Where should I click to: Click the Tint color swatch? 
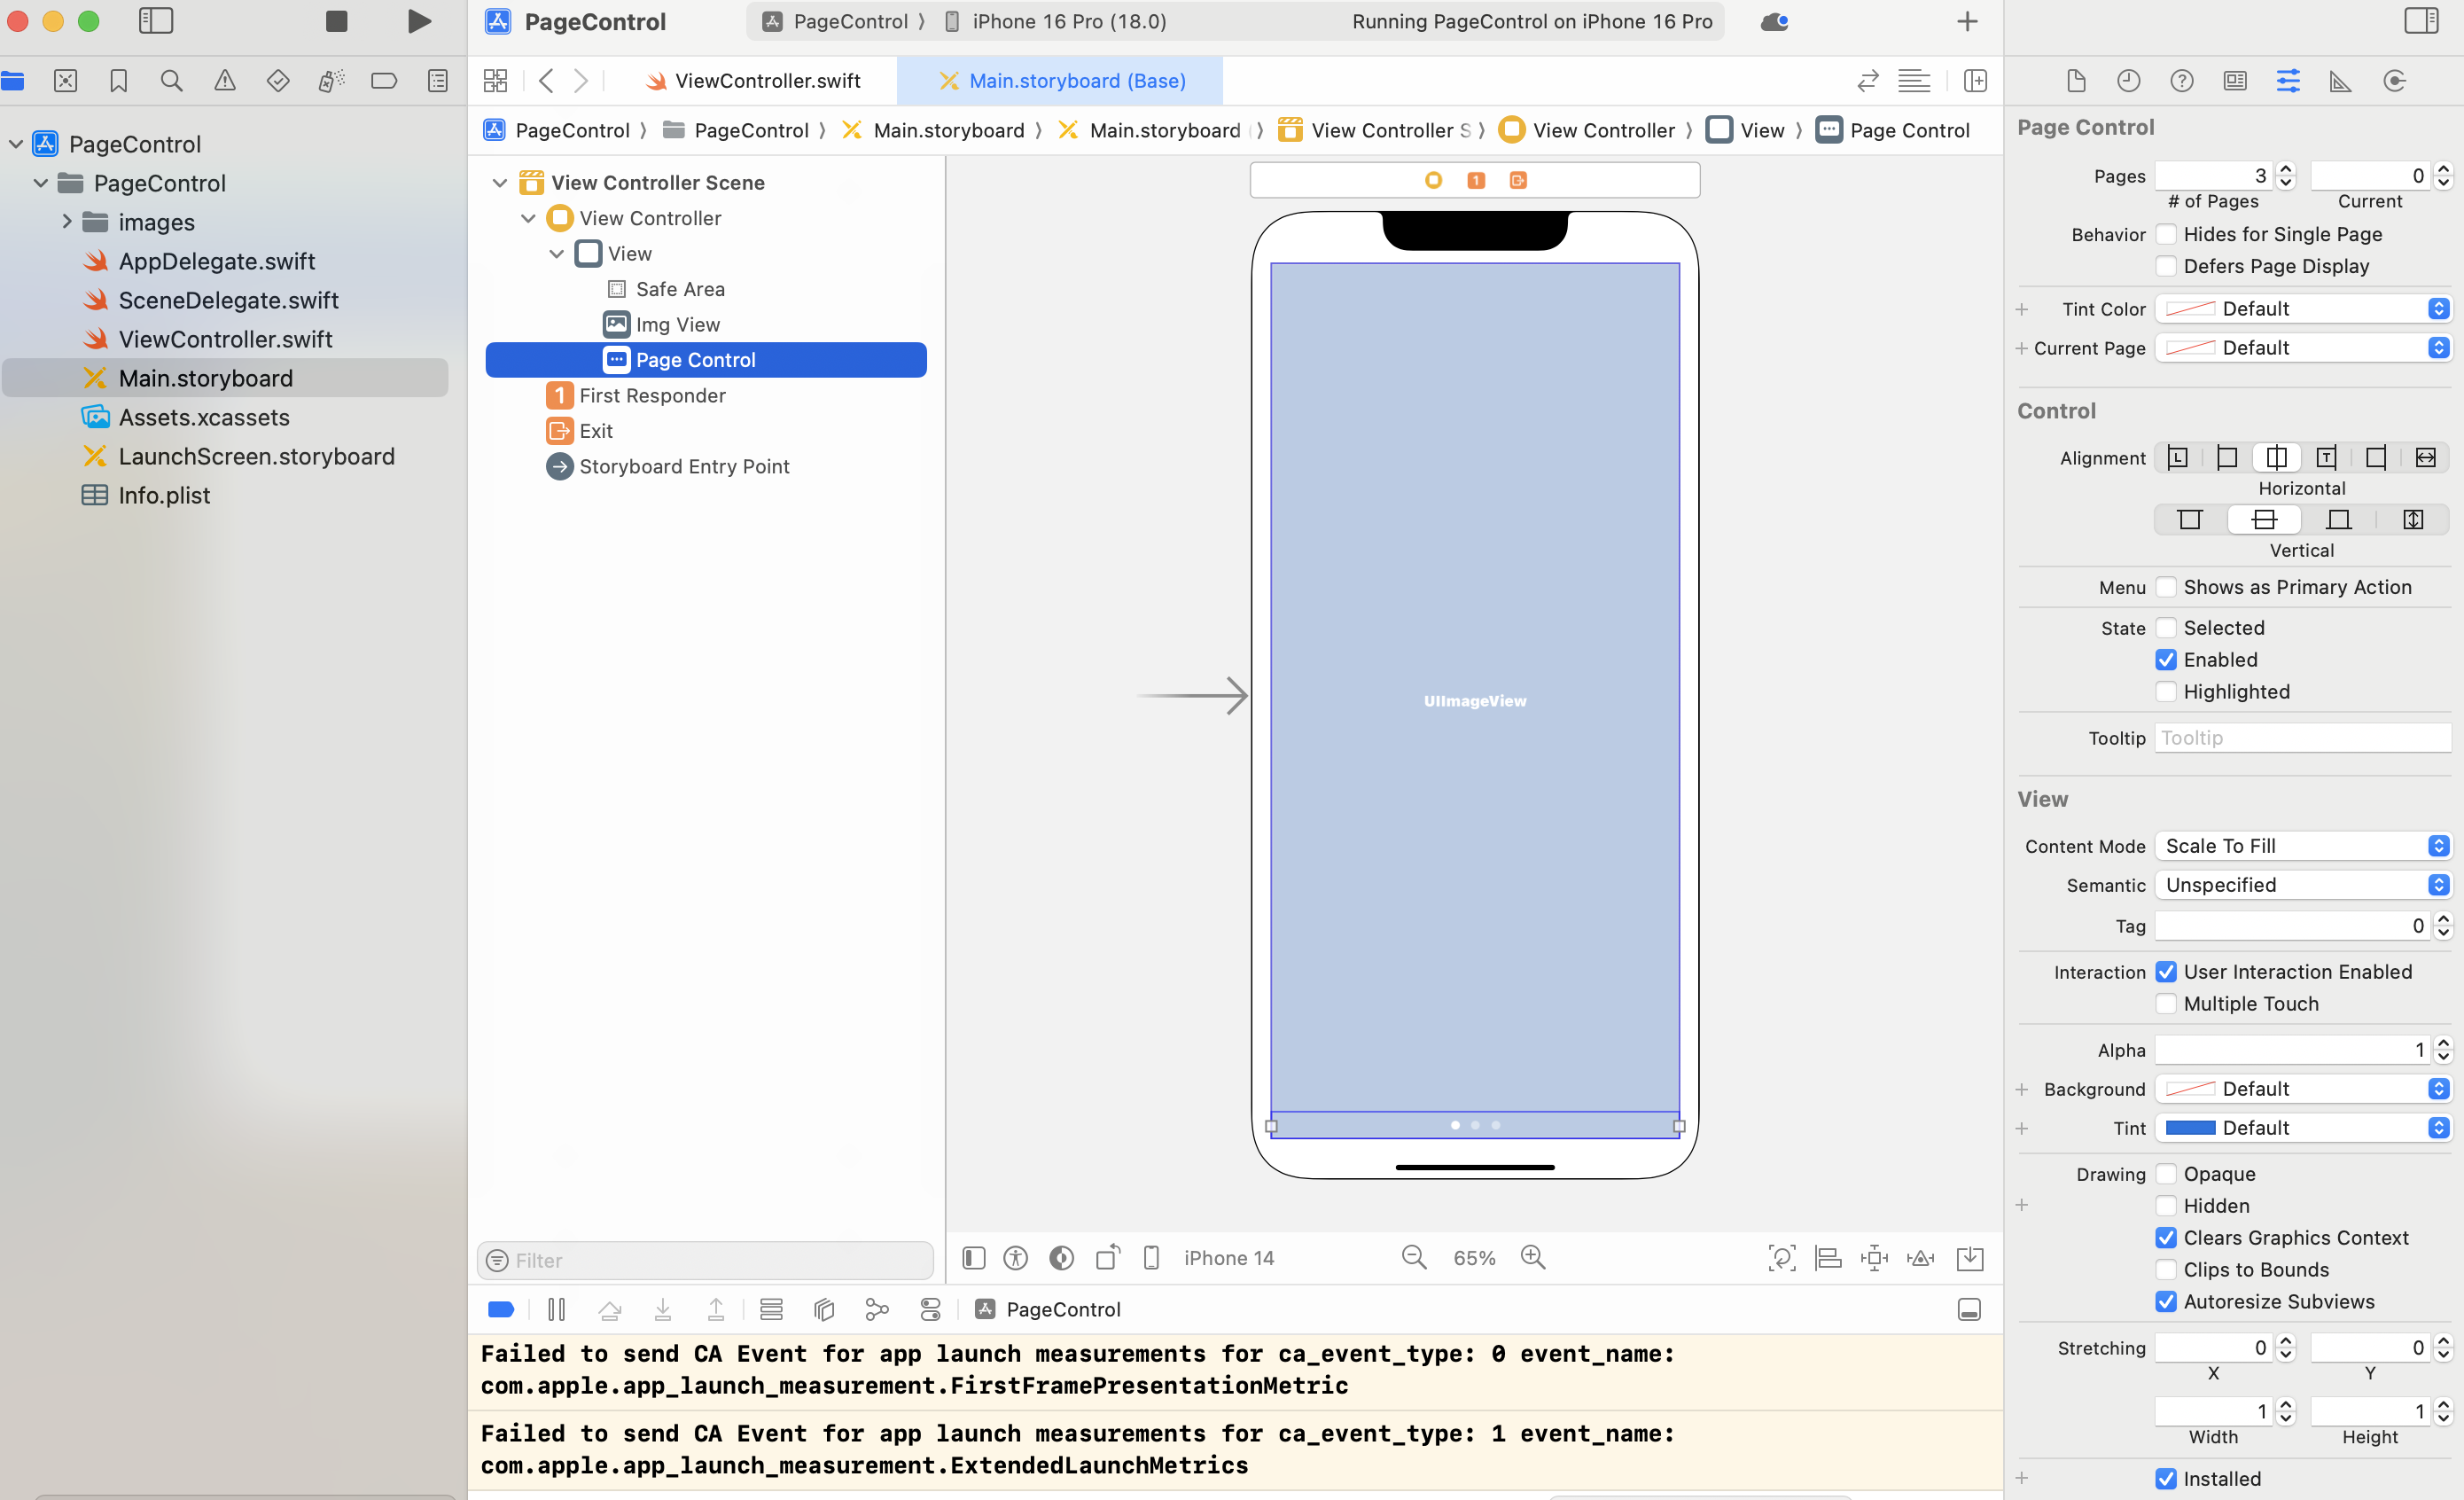2190,1128
